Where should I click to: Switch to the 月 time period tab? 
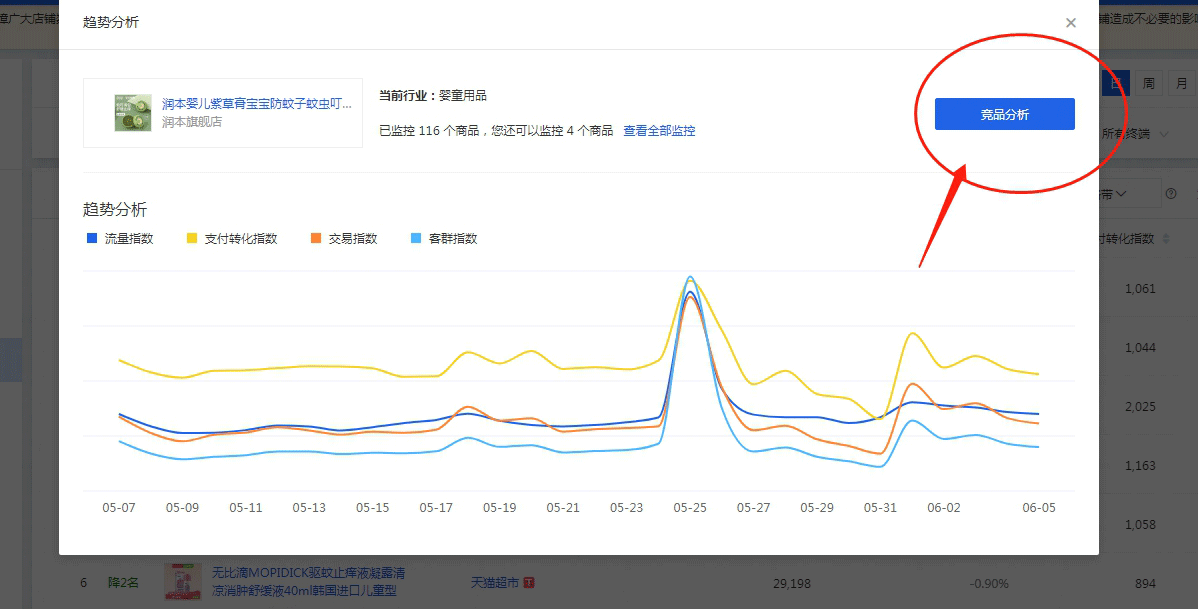[x=1181, y=83]
